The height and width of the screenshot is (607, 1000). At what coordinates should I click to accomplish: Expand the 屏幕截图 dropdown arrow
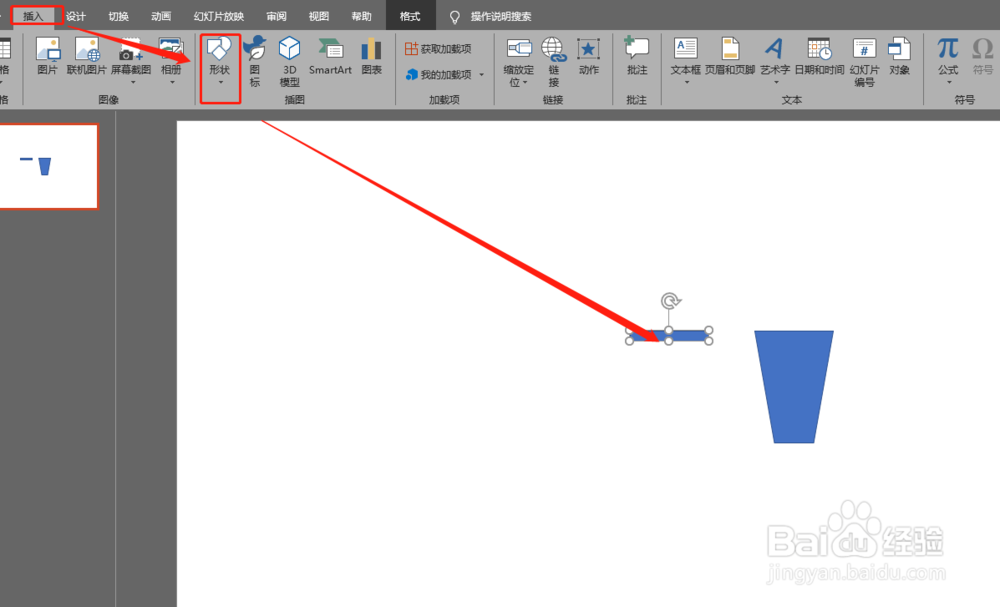point(133,82)
